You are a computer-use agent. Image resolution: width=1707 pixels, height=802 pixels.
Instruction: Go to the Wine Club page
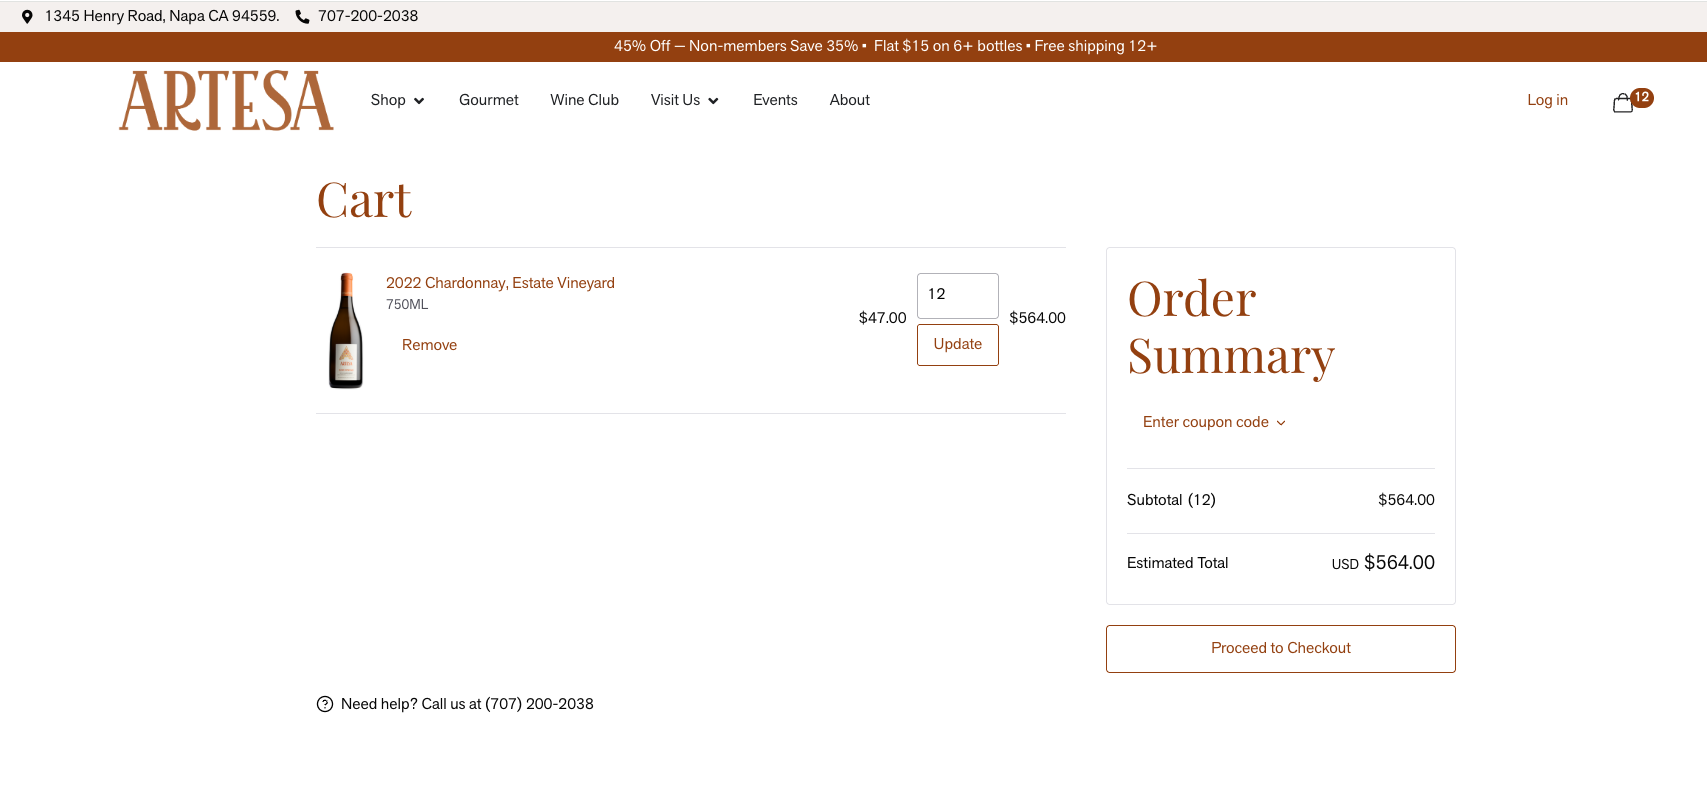pyautogui.click(x=584, y=100)
